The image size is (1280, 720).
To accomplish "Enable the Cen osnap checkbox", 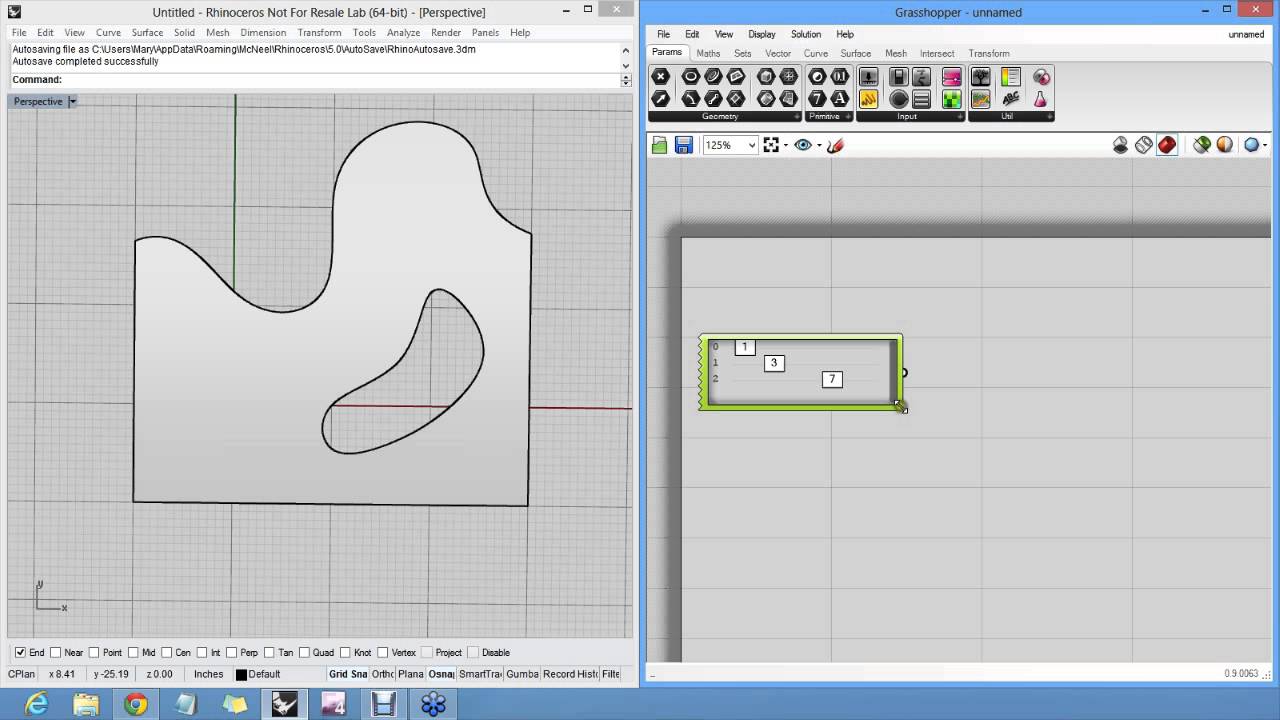I will [x=167, y=653].
